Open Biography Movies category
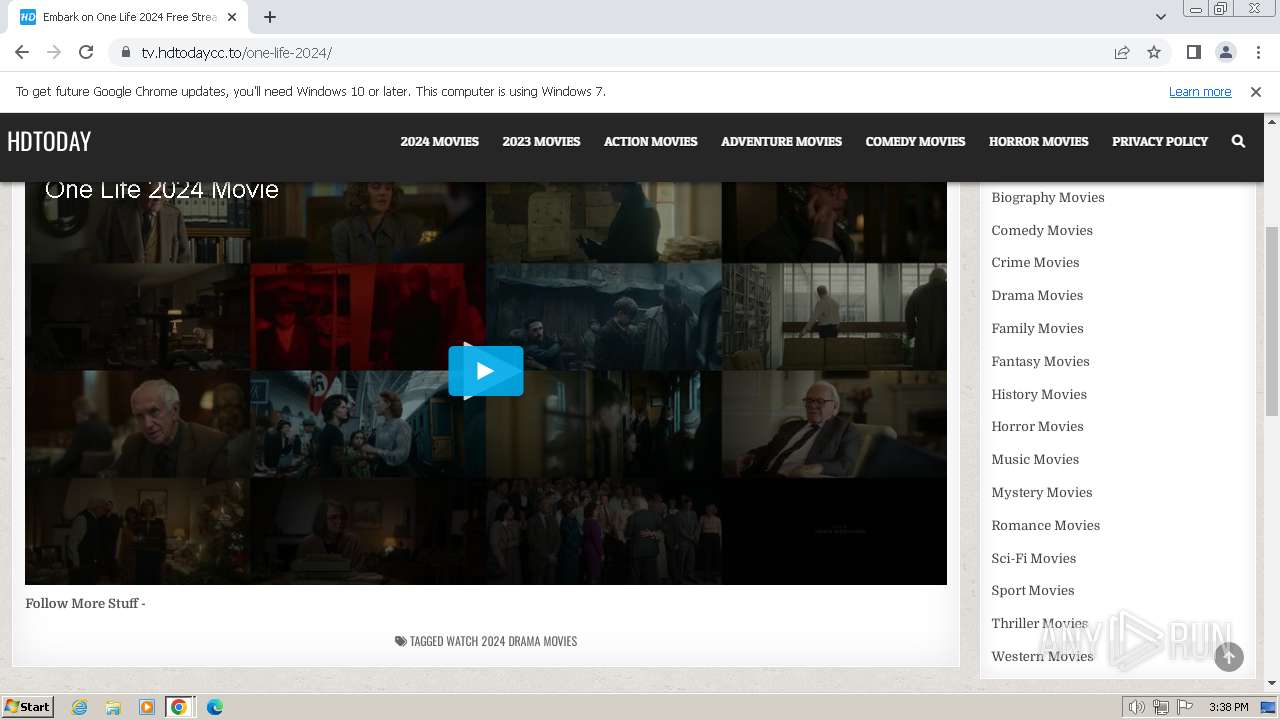The width and height of the screenshot is (1280, 720). point(1048,197)
